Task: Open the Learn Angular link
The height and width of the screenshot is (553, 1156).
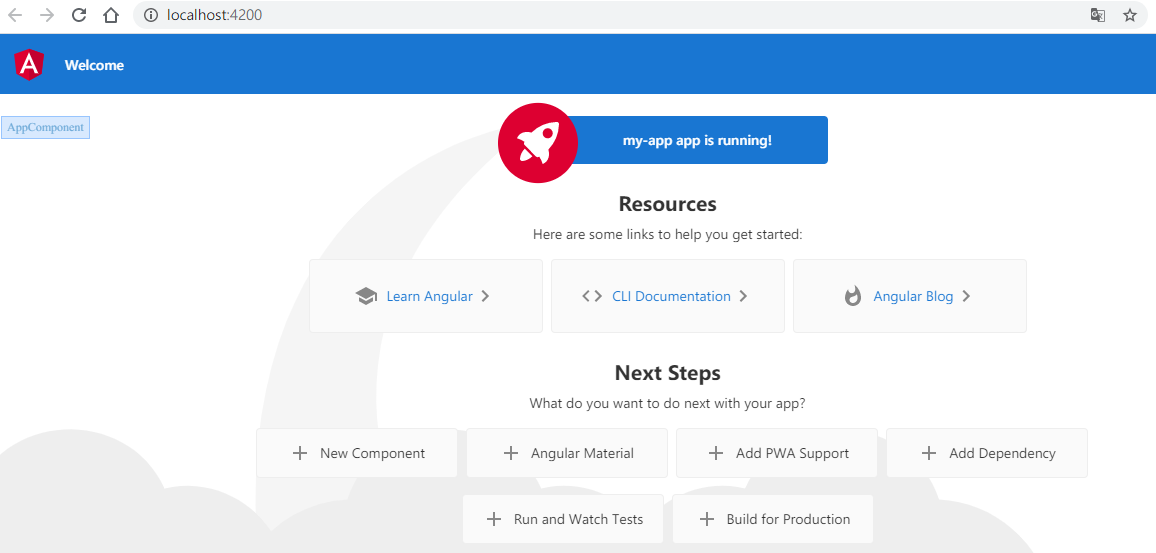Action: (430, 296)
